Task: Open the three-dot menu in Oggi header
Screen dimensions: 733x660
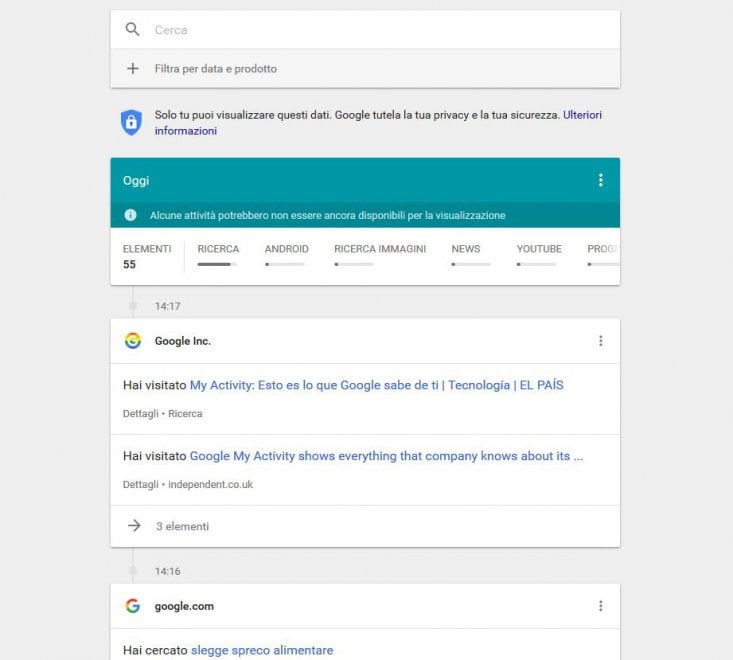Action: click(x=601, y=180)
